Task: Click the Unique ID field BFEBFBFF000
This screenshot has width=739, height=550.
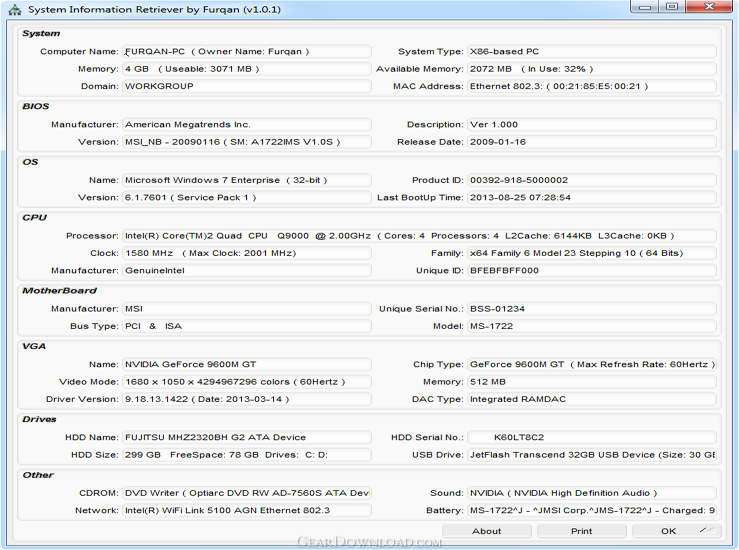Action: [592, 271]
